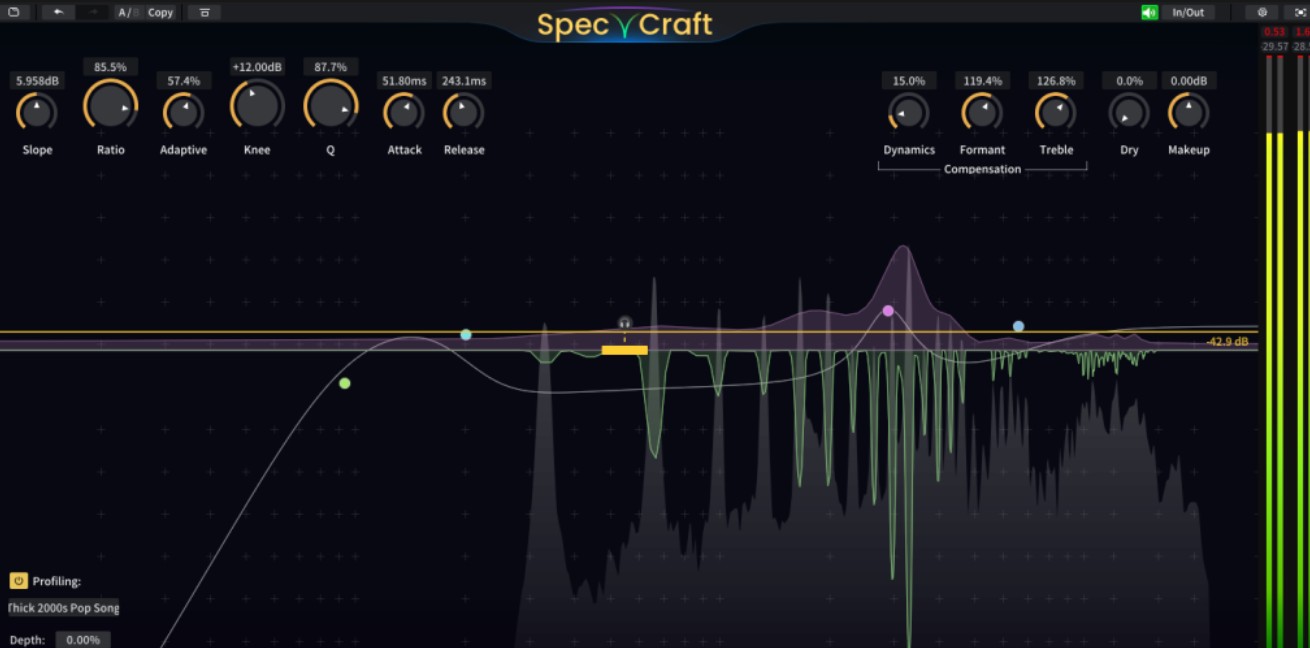Click the Knee value +12.00dB
This screenshot has height=648, width=1310.
(x=257, y=67)
